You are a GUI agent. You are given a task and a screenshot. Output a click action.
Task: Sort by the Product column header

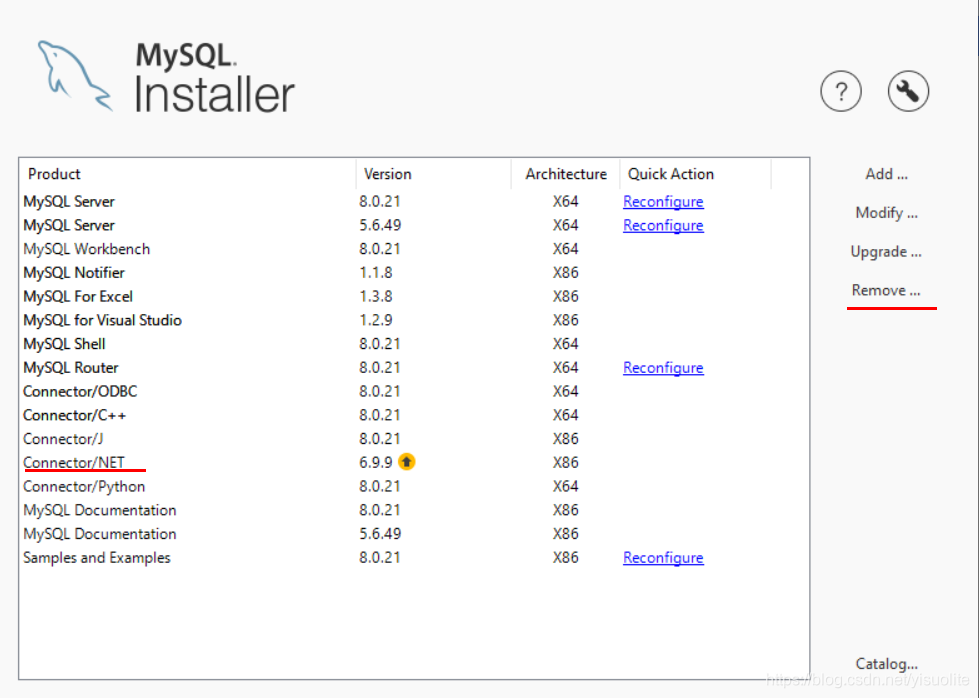[187, 174]
